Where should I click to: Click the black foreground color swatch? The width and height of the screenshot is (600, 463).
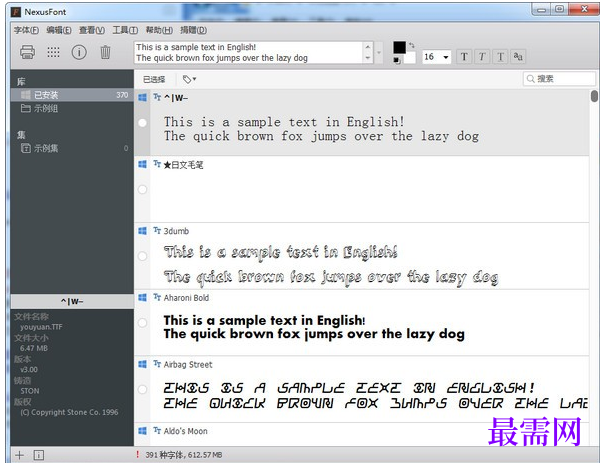[399, 47]
